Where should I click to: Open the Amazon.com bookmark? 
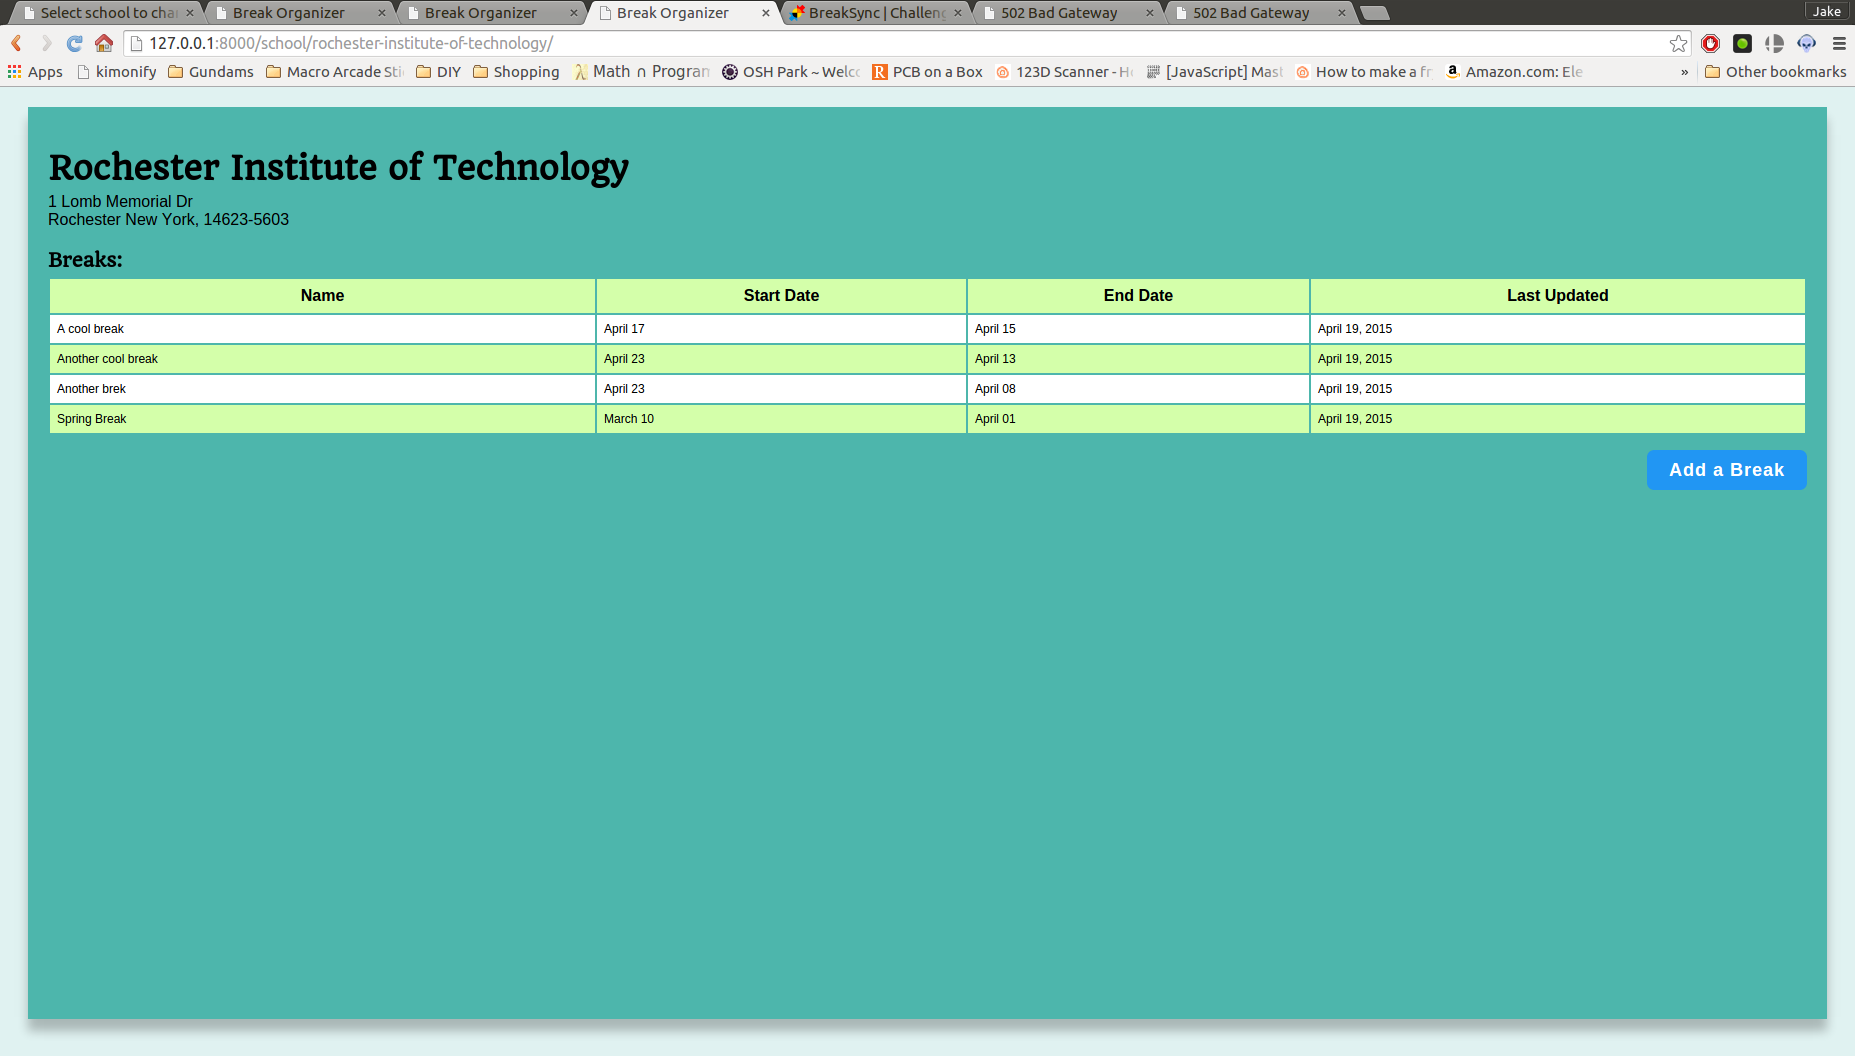click(1514, 72)
